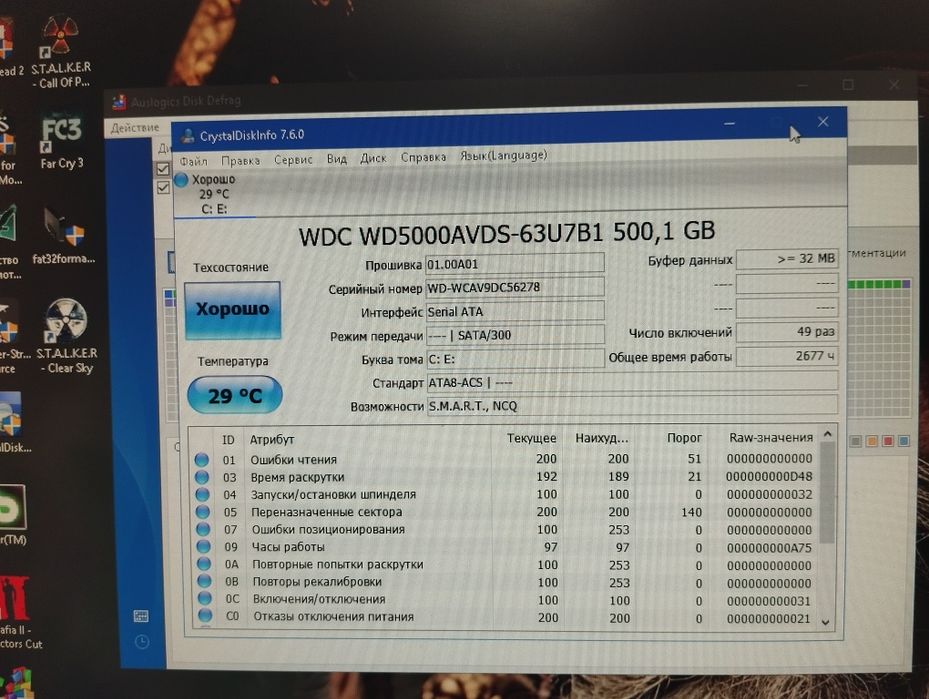
Task: Click status icon for 07 Ошибки позиционирования
Action: tap(203, 529)
